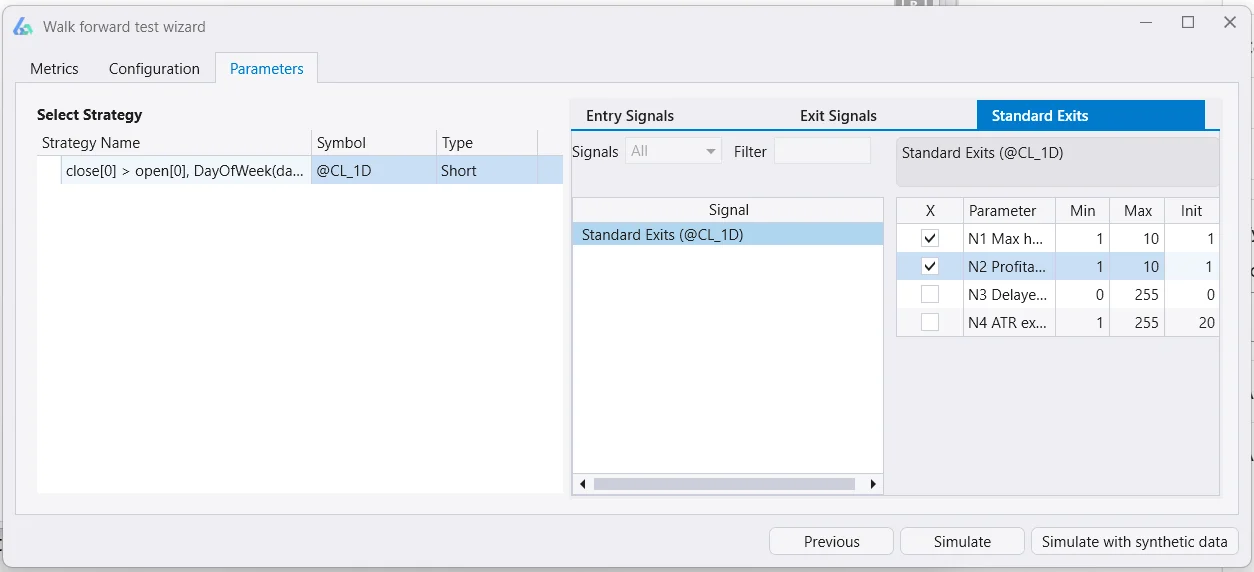Click the app logo in the title bar

[x=22, y=27]
